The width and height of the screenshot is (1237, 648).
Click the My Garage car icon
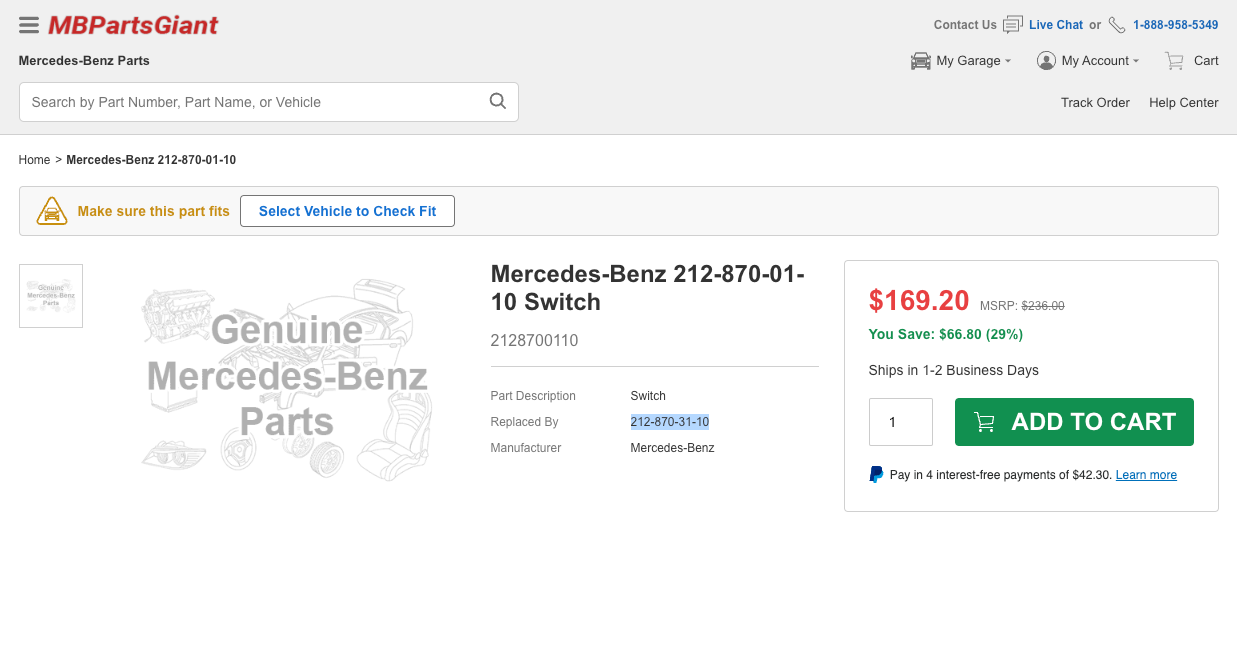pos(921,61)
